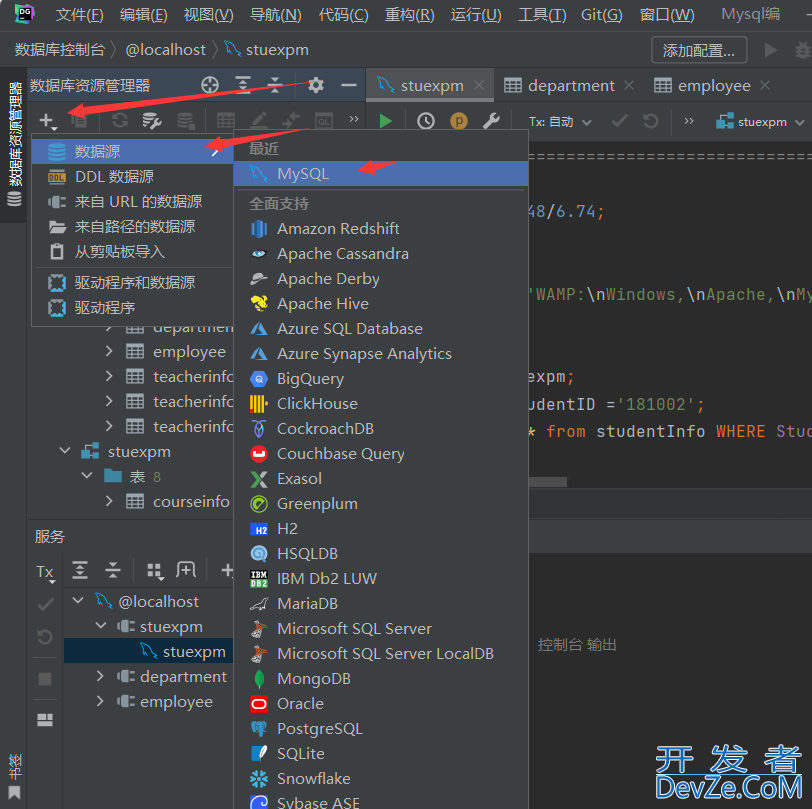Open explorer settings gear icon
The height and width of the screenshot is (809, 812).
tap(316, 85)
